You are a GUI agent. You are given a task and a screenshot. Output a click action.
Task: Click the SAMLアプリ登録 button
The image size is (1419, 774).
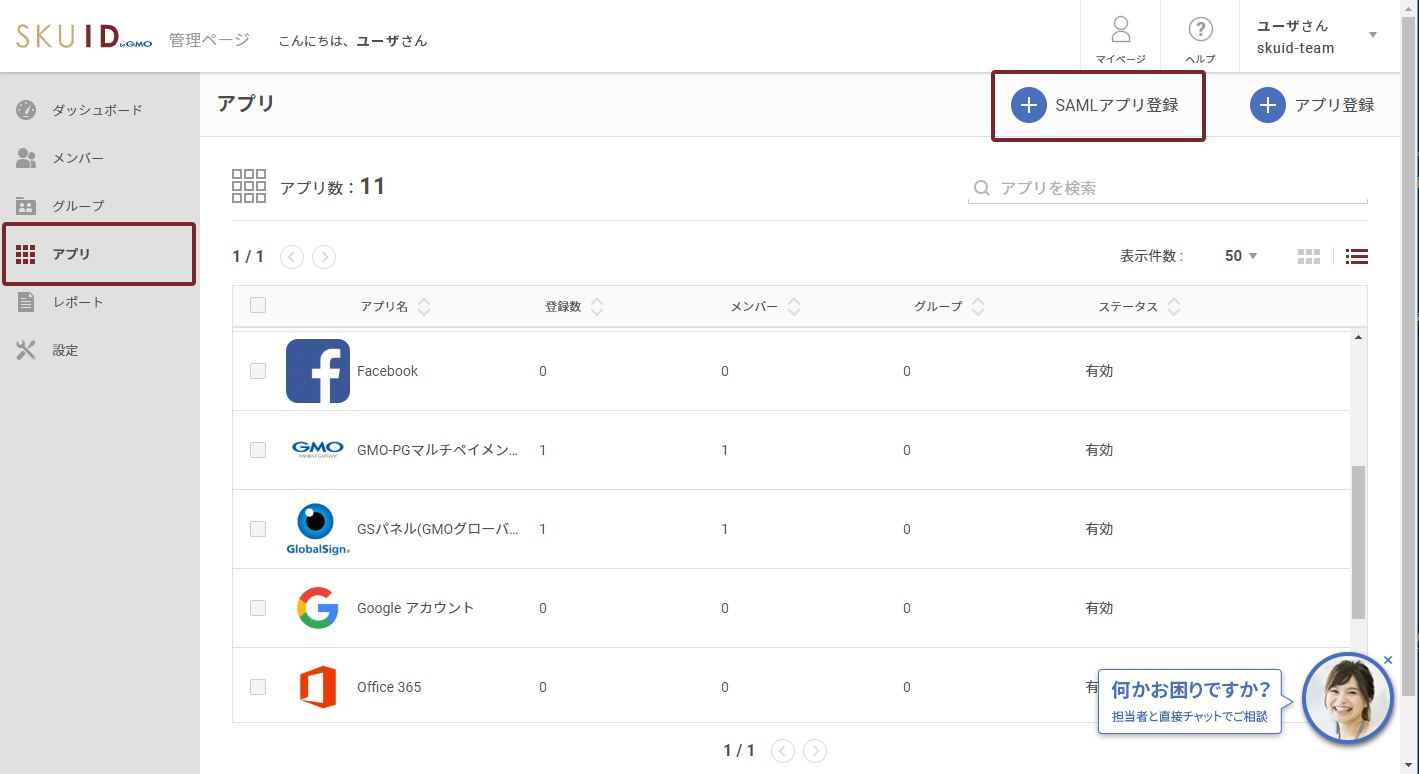(1097, 105)
